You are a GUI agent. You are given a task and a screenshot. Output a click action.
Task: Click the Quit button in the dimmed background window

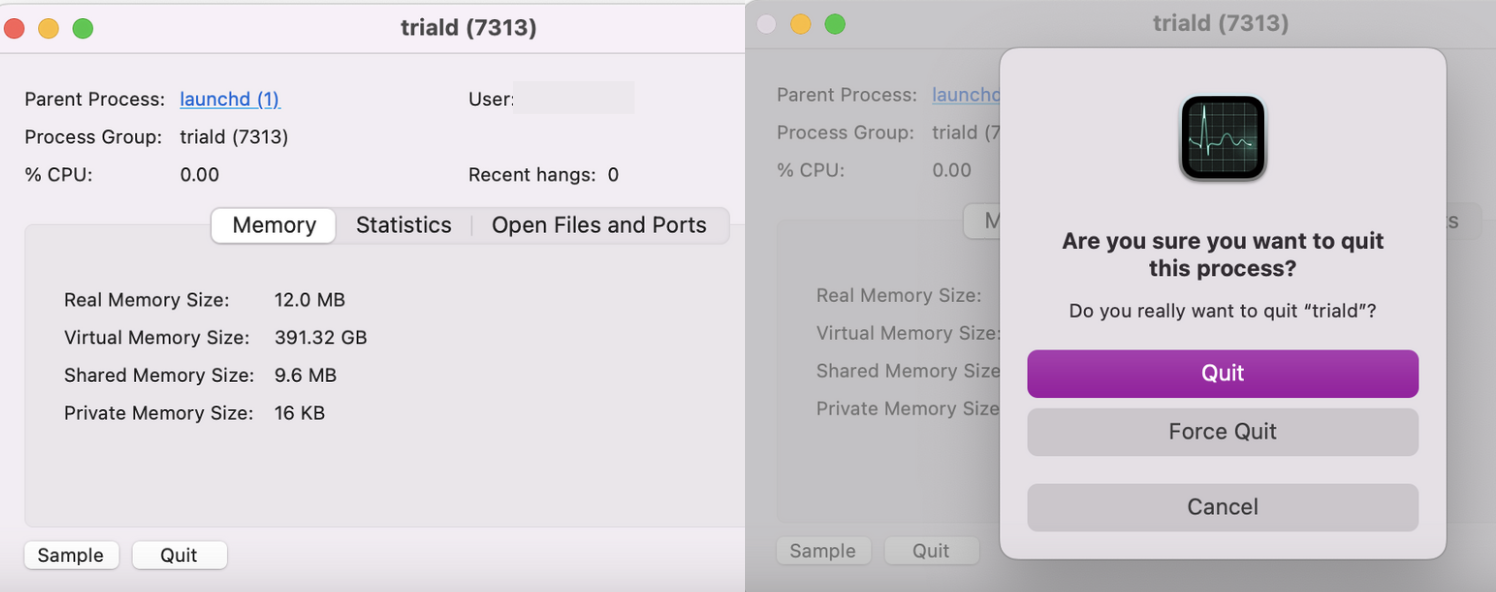(x=931, y=550)
